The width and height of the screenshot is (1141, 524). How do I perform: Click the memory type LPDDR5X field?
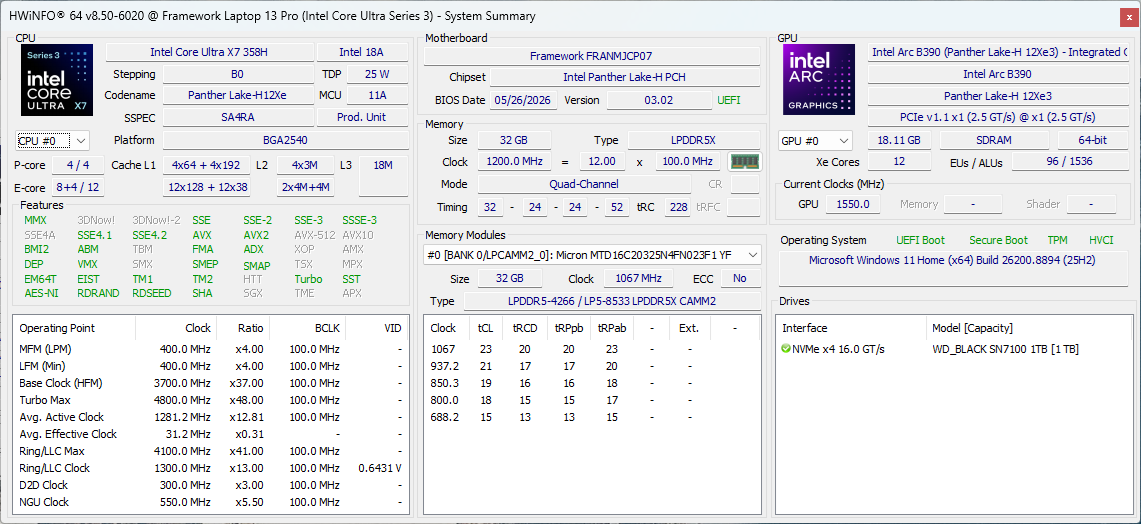point(693,140)
